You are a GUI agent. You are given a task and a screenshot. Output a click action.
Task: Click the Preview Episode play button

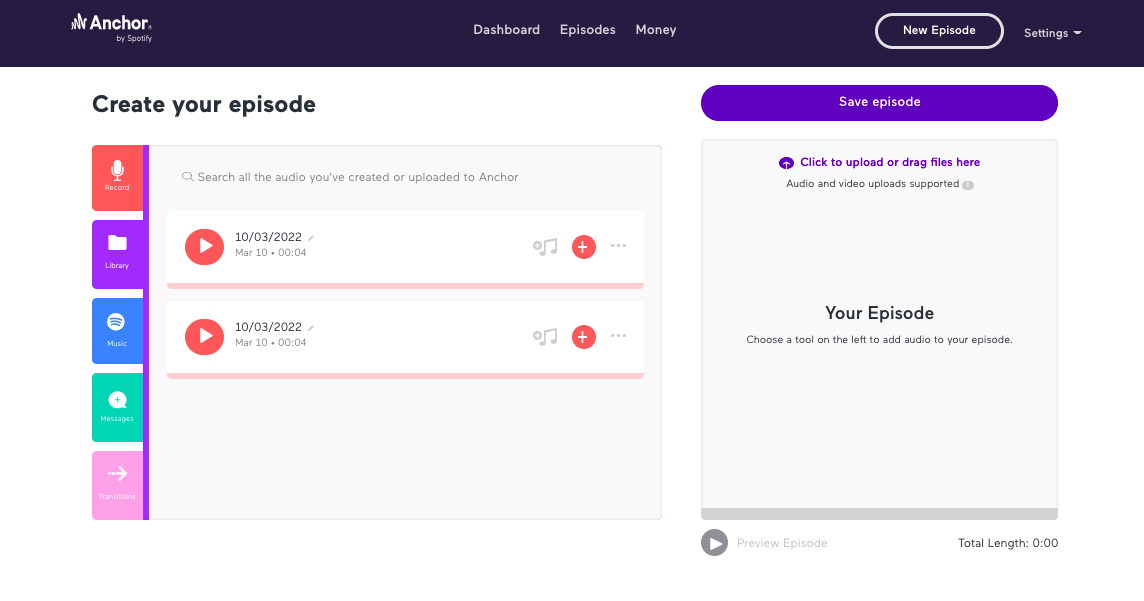click(x=714, y=543)
